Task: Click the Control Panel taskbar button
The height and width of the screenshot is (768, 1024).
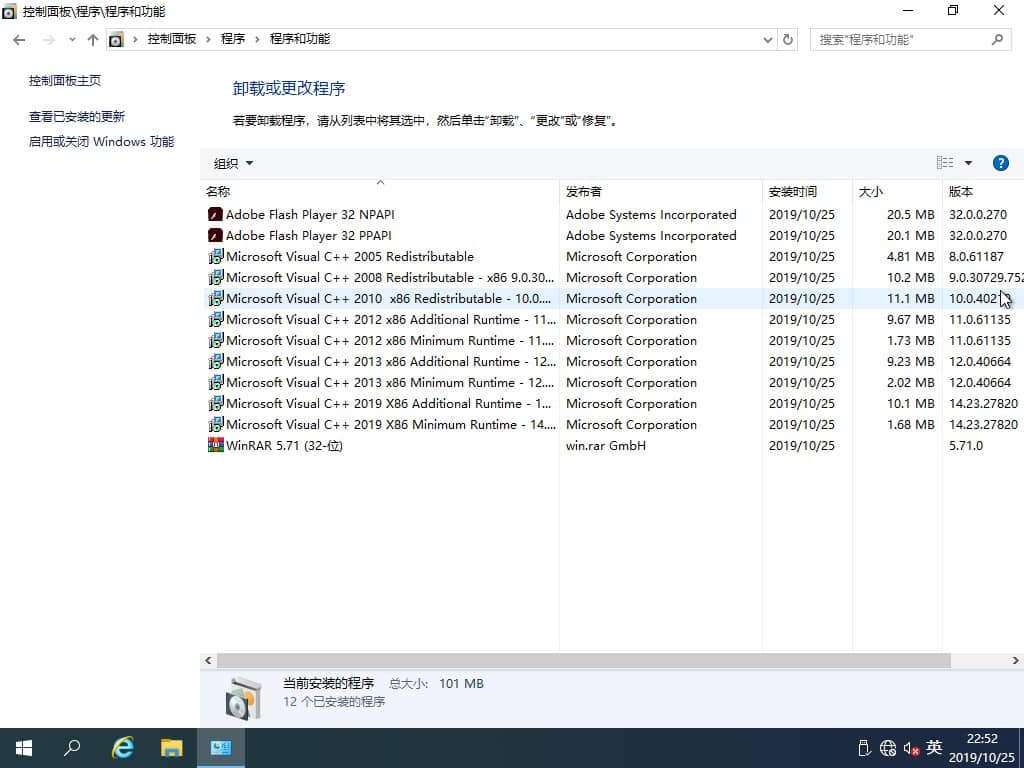Action: pos(221,748)
